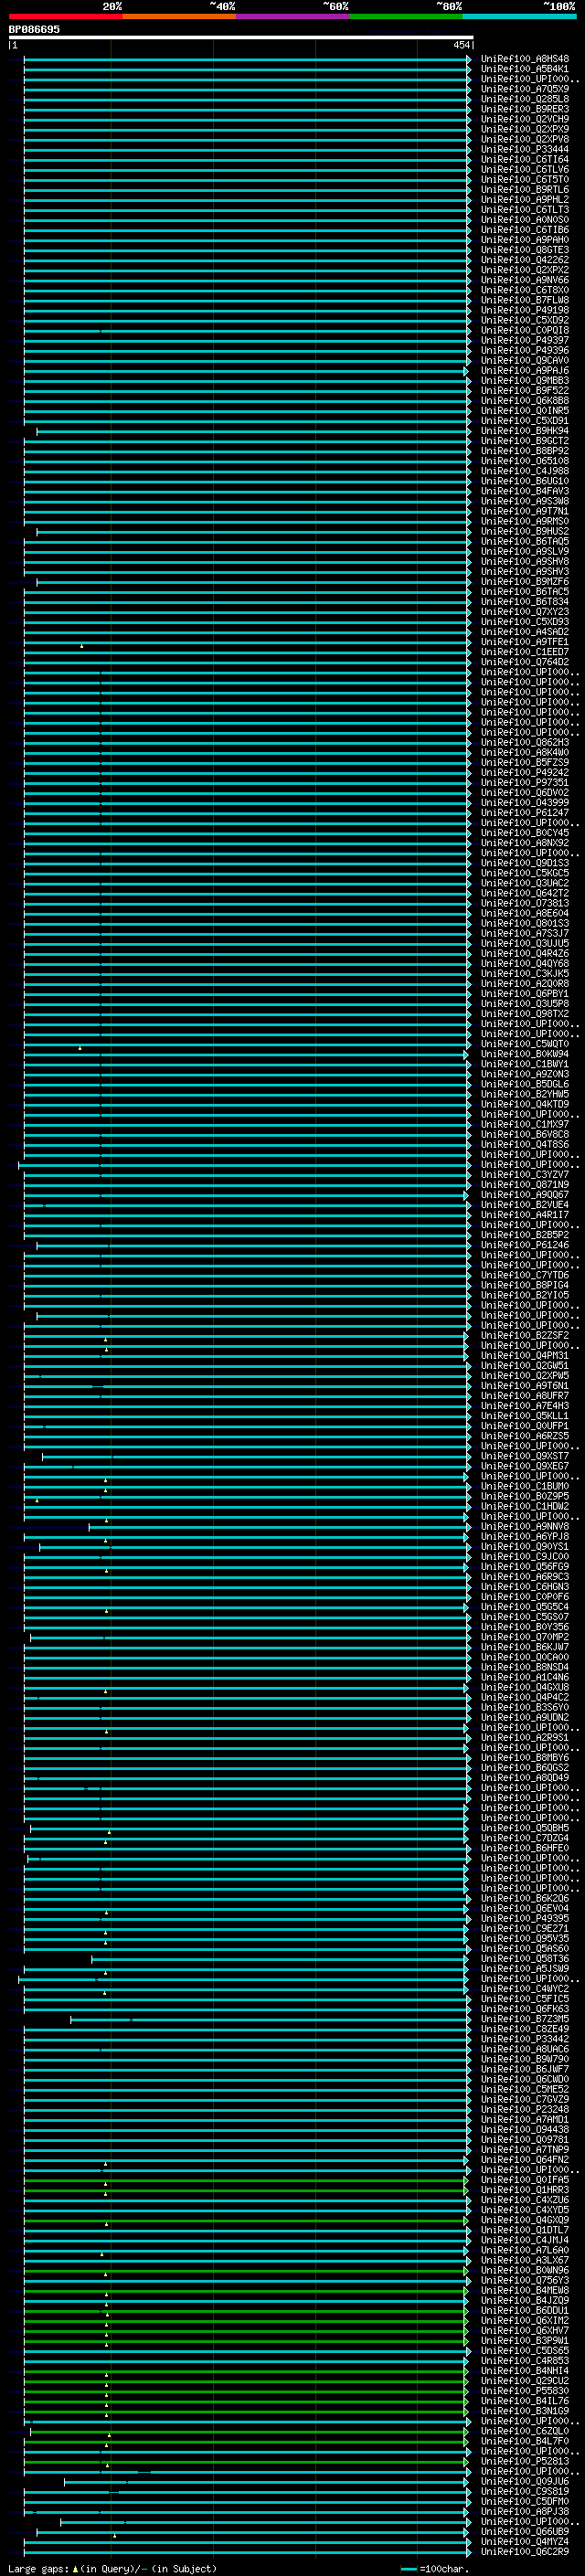The image size is (585, 2576).
Task: Select the UniRef100_C6HGN3 label
Action: pos(525,1587)
